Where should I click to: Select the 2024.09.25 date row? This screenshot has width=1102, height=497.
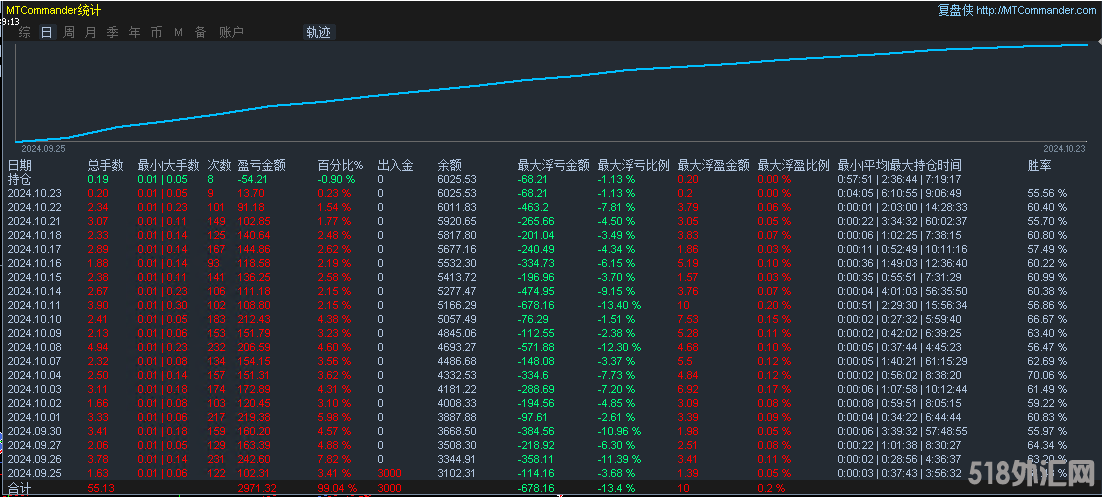tap(35, 473)
